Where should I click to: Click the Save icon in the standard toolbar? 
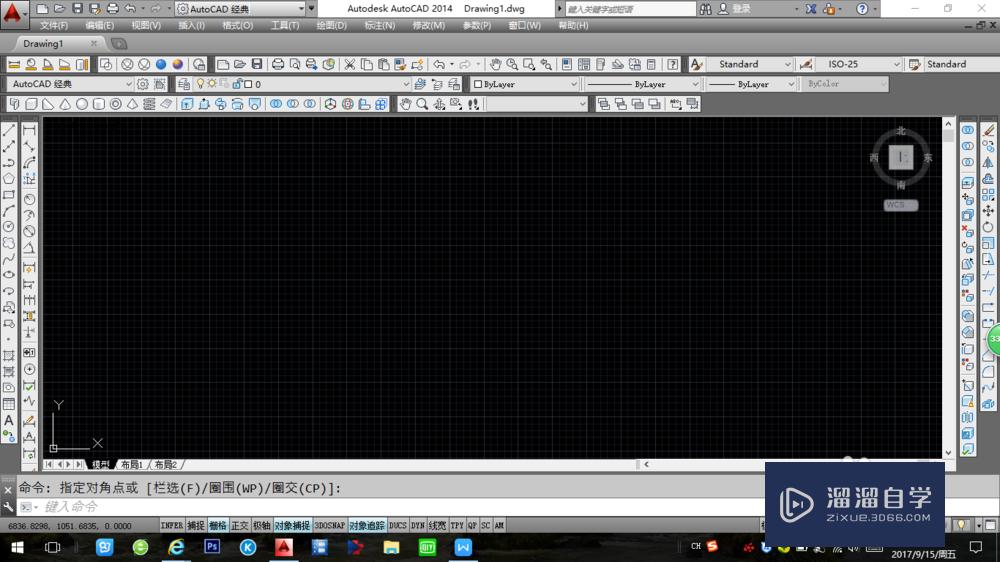(x=256, y=64)
